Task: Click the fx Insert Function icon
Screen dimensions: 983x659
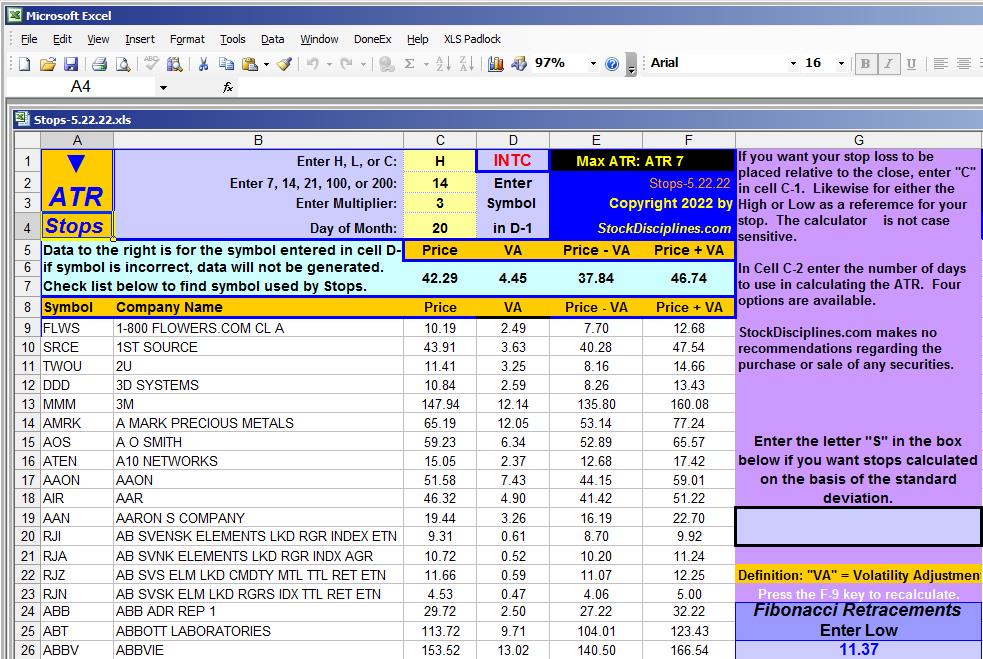Action: click(x=228, y=87)
